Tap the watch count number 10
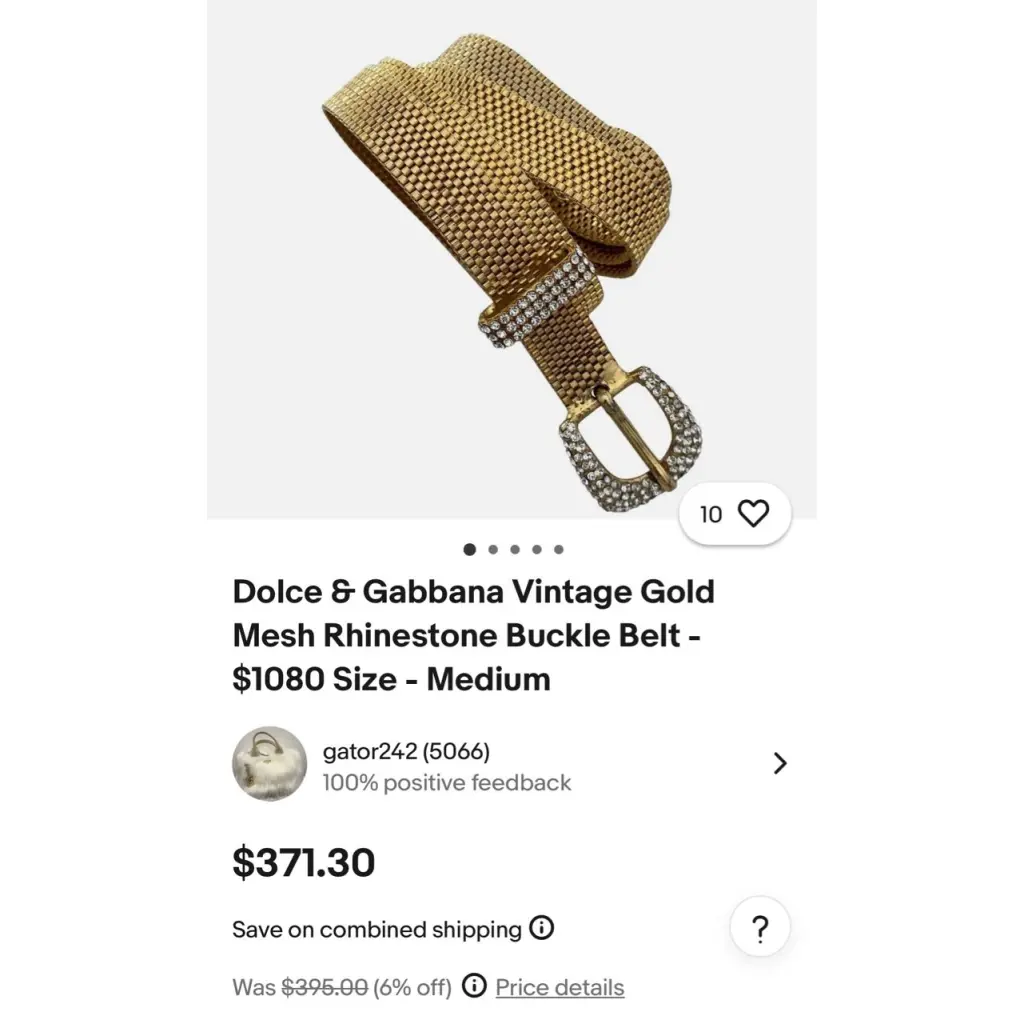This screenshot has height=1024, width=1024. 711,515
